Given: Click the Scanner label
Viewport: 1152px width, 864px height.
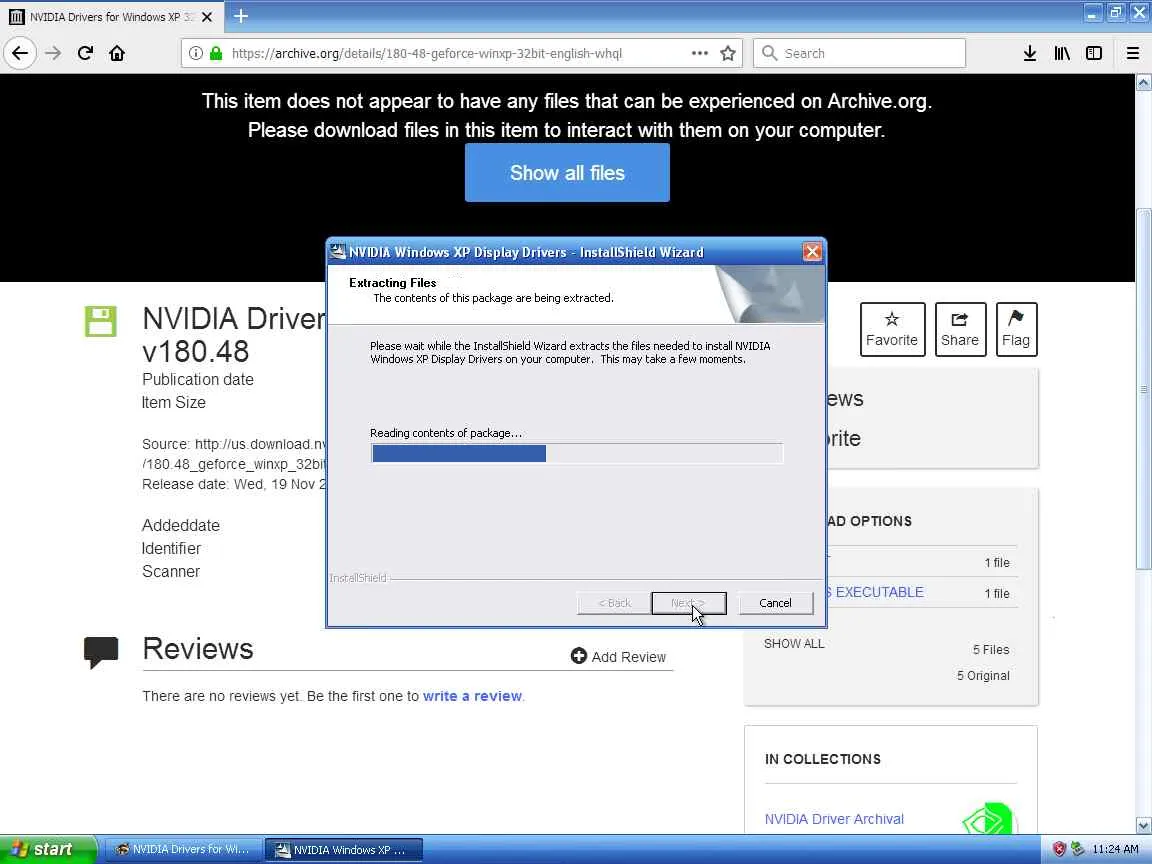Looking at the screenshot, I should [x=170, y=572].
